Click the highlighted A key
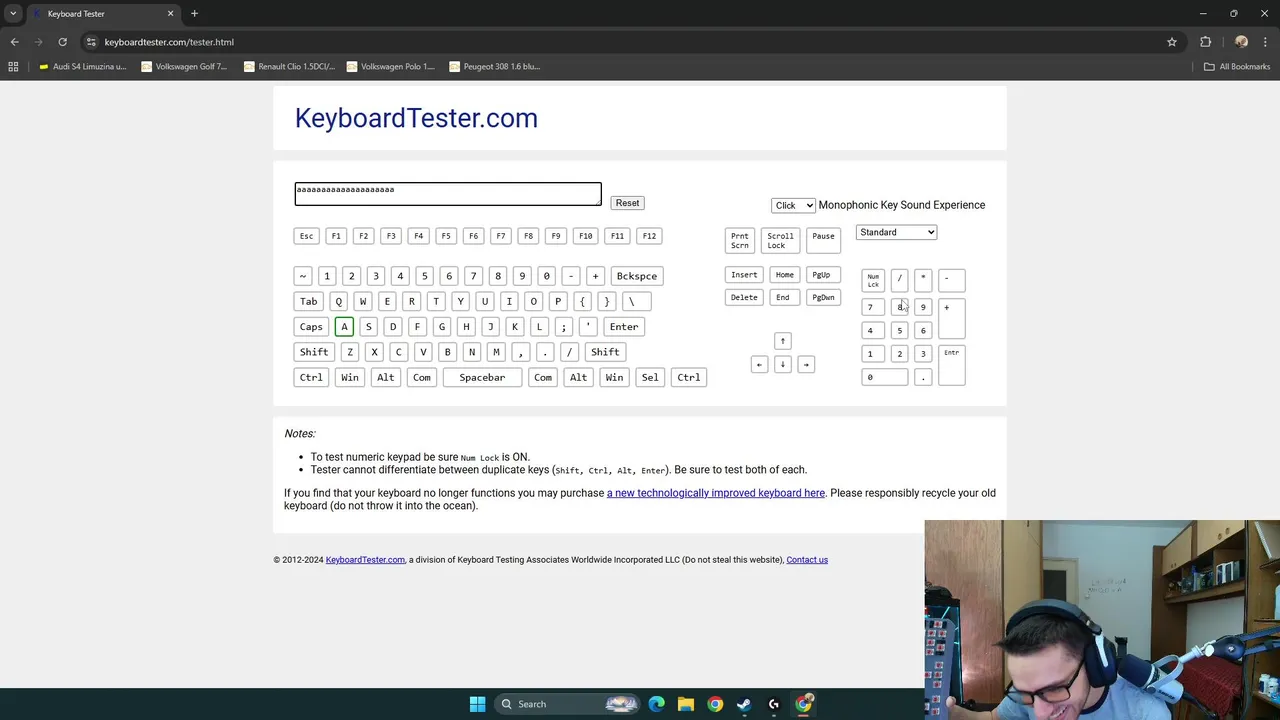Viewport: 1280px width, 720px height. point(344,327)
